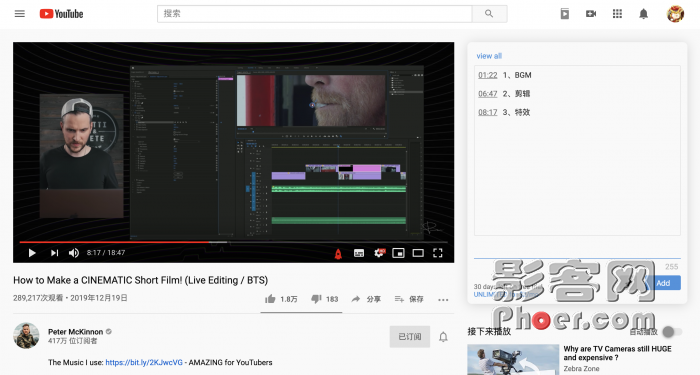Open the YouTube apps grid
Screen dimensions: 700x375
tap(617, 14)
